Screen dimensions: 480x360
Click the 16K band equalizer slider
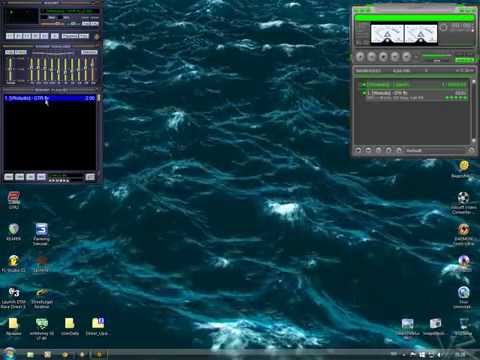tap(93, 69)
